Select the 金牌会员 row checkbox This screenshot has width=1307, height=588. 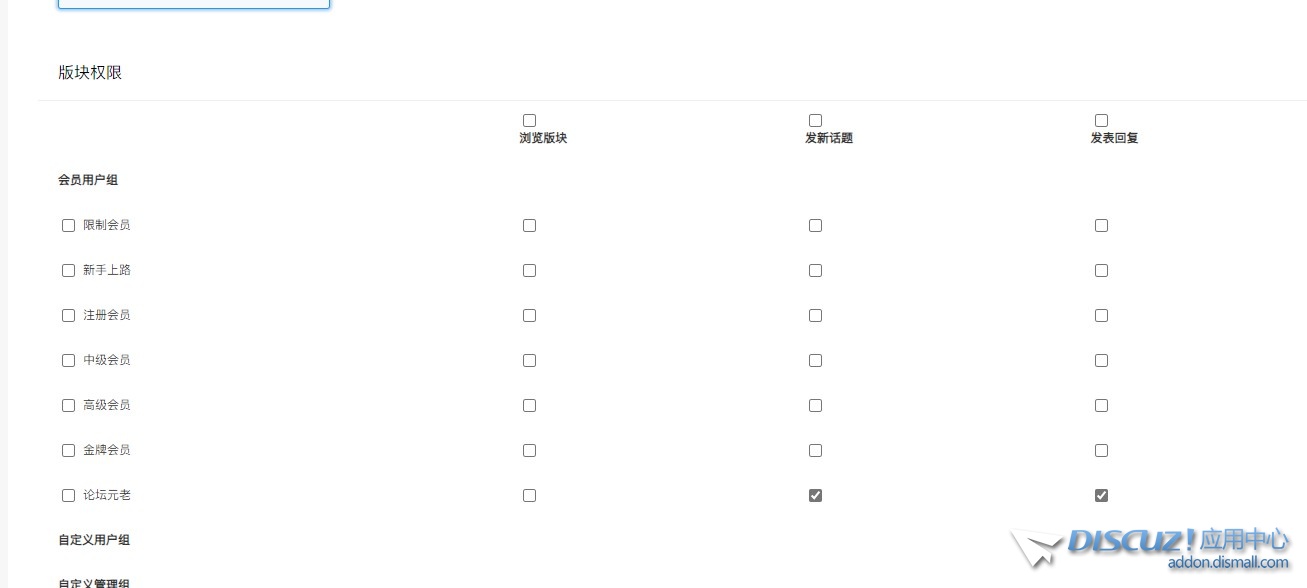click(68, 451)
